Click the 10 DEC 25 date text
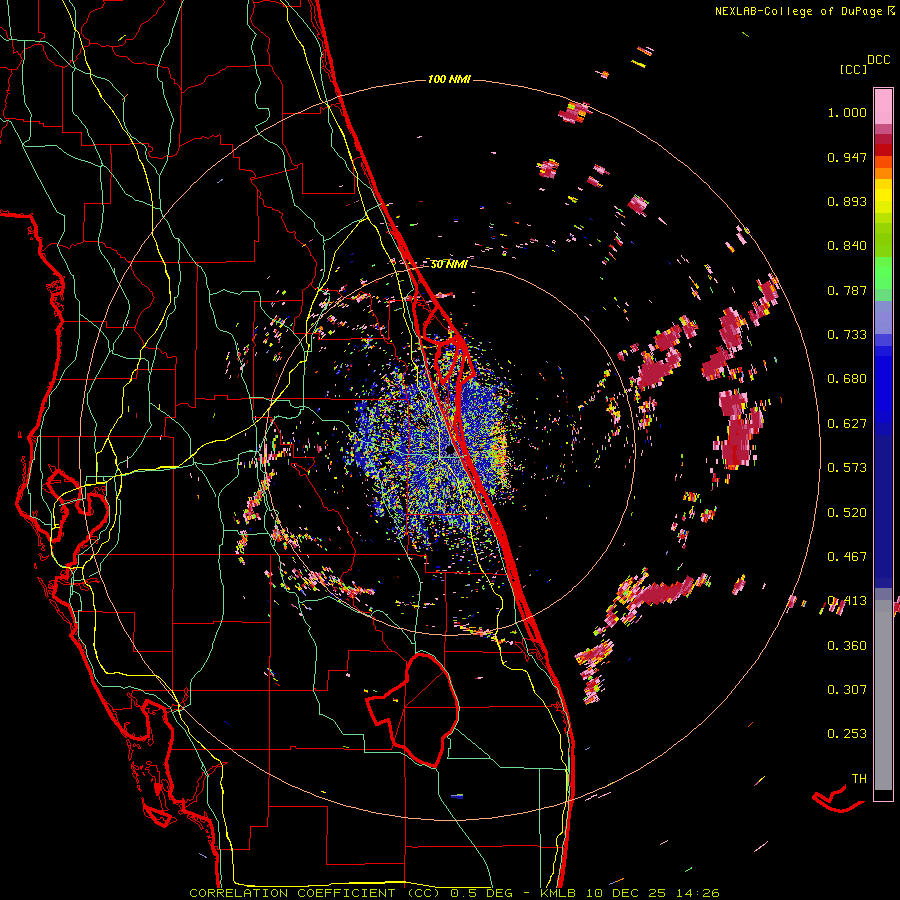Screen dimensions: 900x900 (626, 893)
